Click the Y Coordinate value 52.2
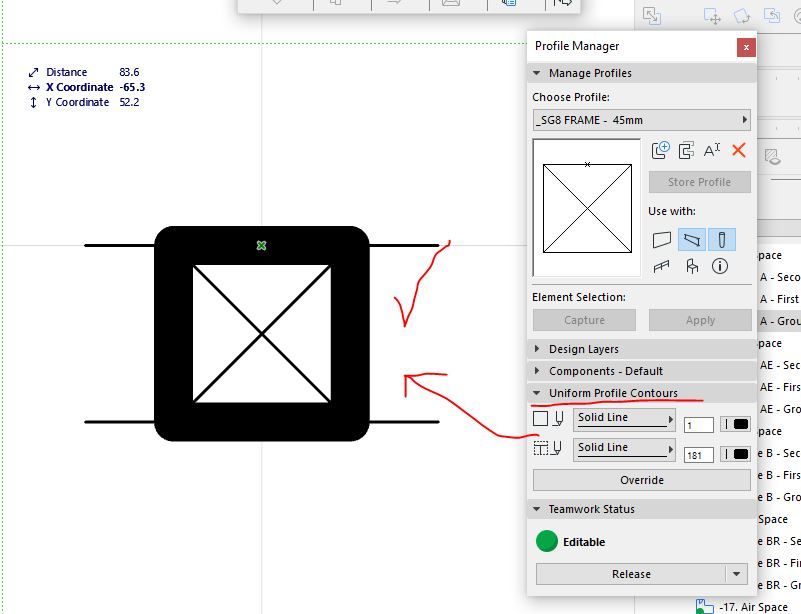 click(x=129, y=102)
